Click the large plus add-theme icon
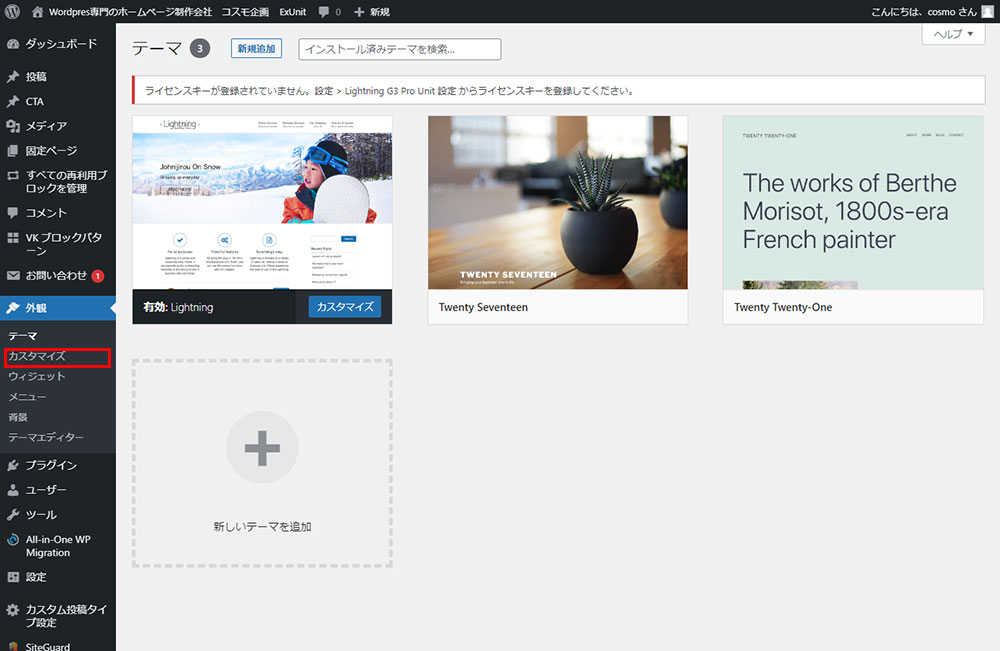This screenshot has width=1000, height=651. tap(262, 448)
